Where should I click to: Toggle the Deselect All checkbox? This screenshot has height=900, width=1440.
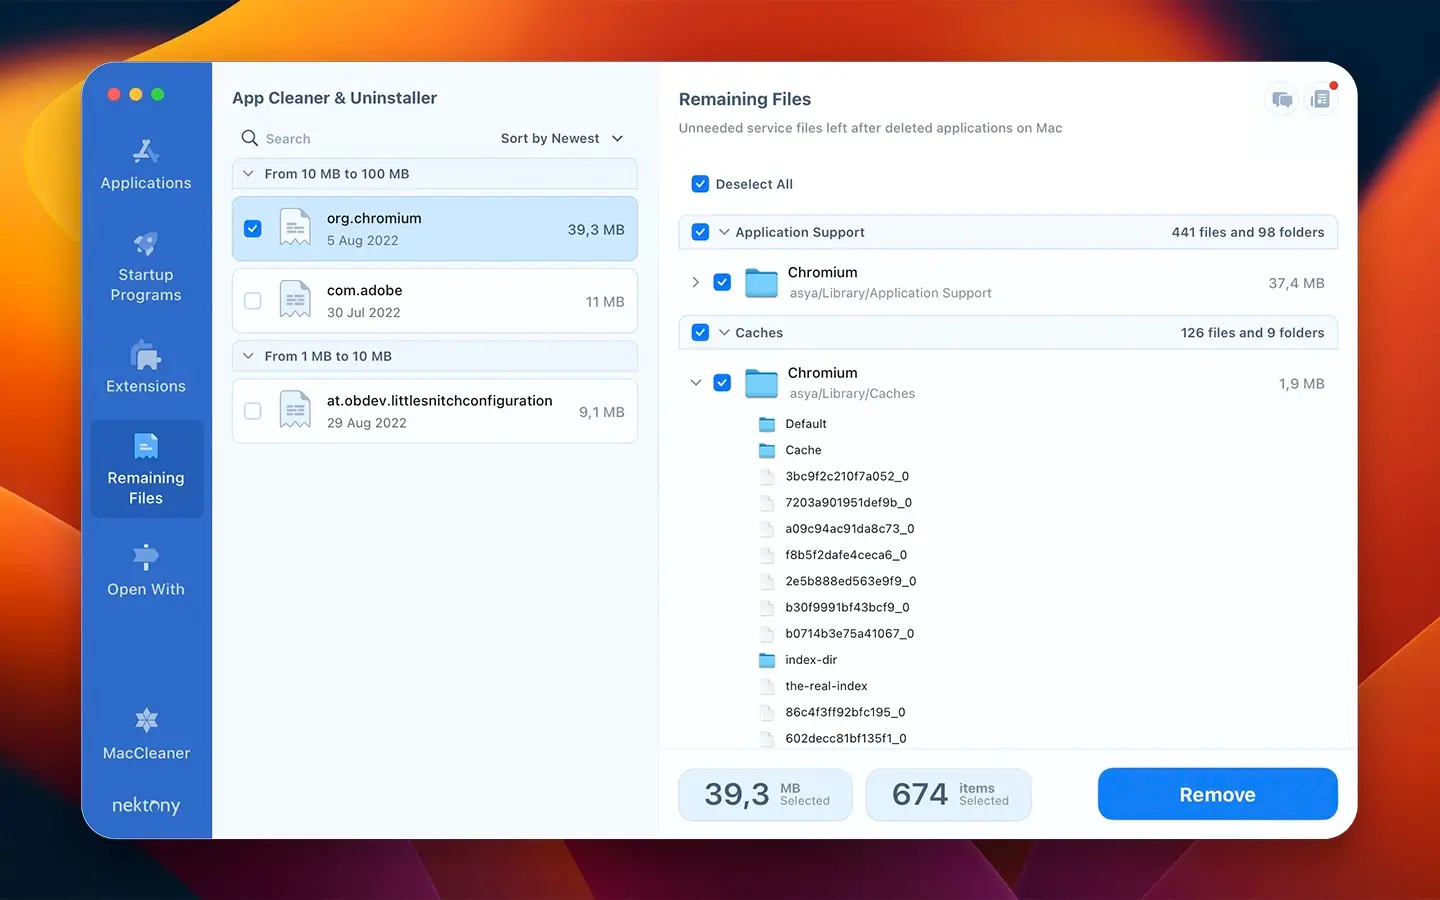tap(699, 184)
